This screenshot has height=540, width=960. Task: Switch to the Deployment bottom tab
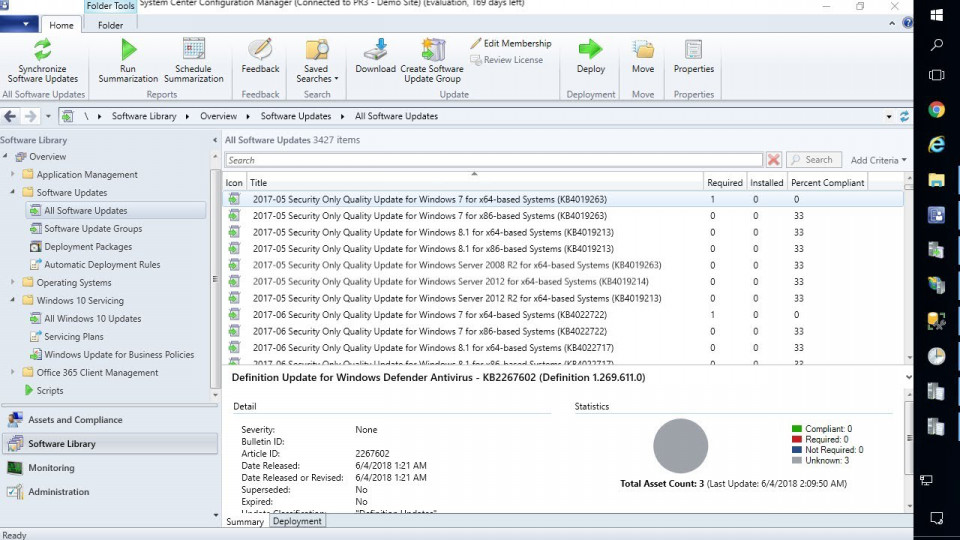[x=297, y=521]
